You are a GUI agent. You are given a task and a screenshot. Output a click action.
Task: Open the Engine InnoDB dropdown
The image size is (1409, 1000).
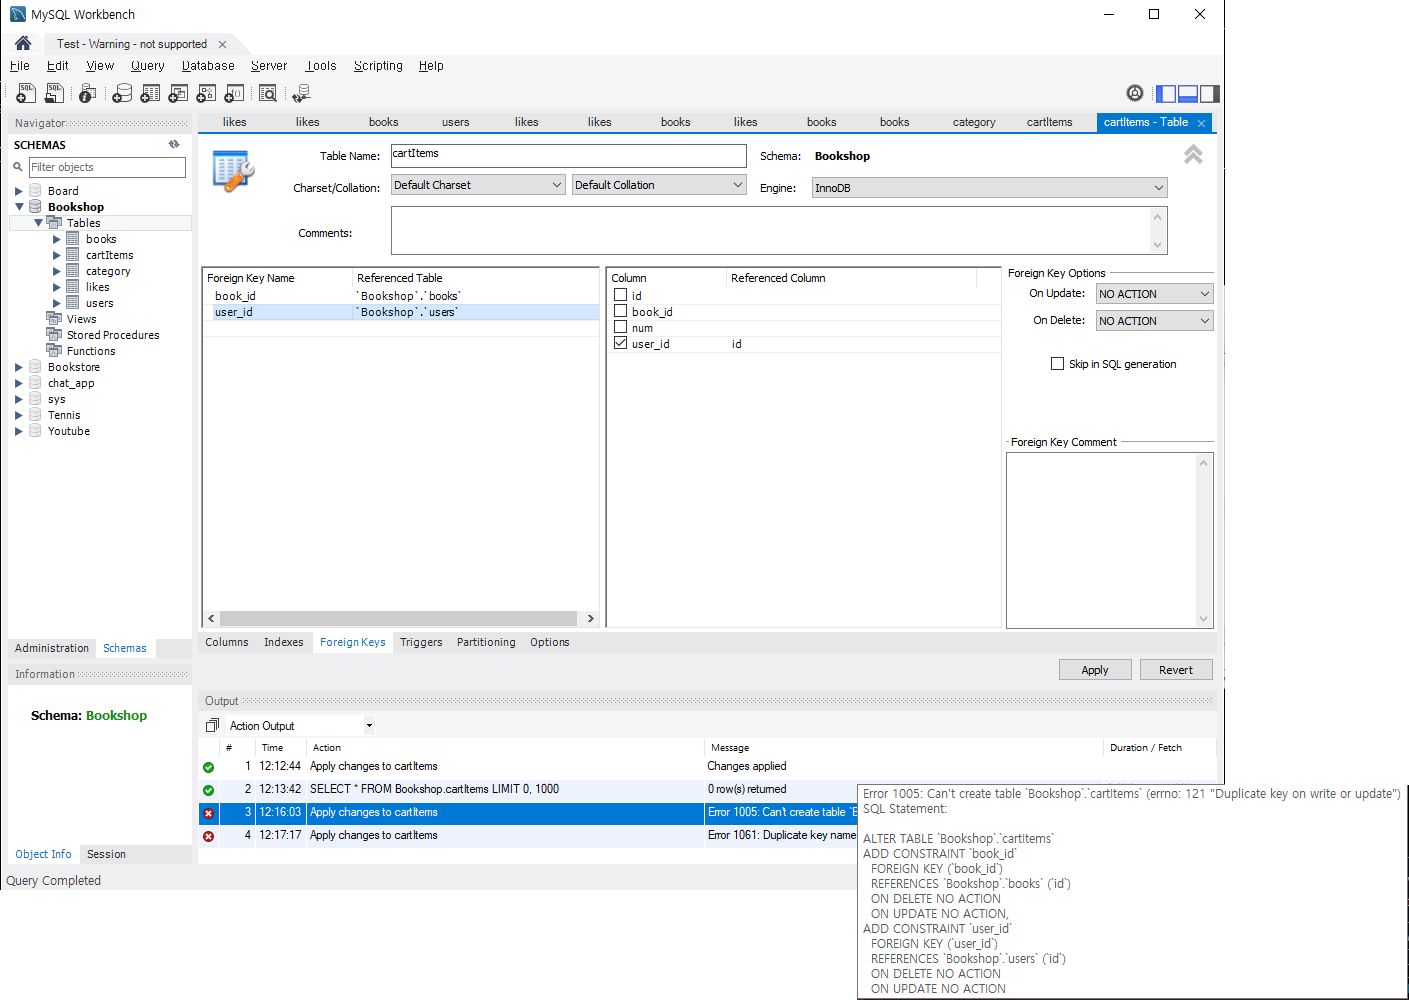[989, 188]
